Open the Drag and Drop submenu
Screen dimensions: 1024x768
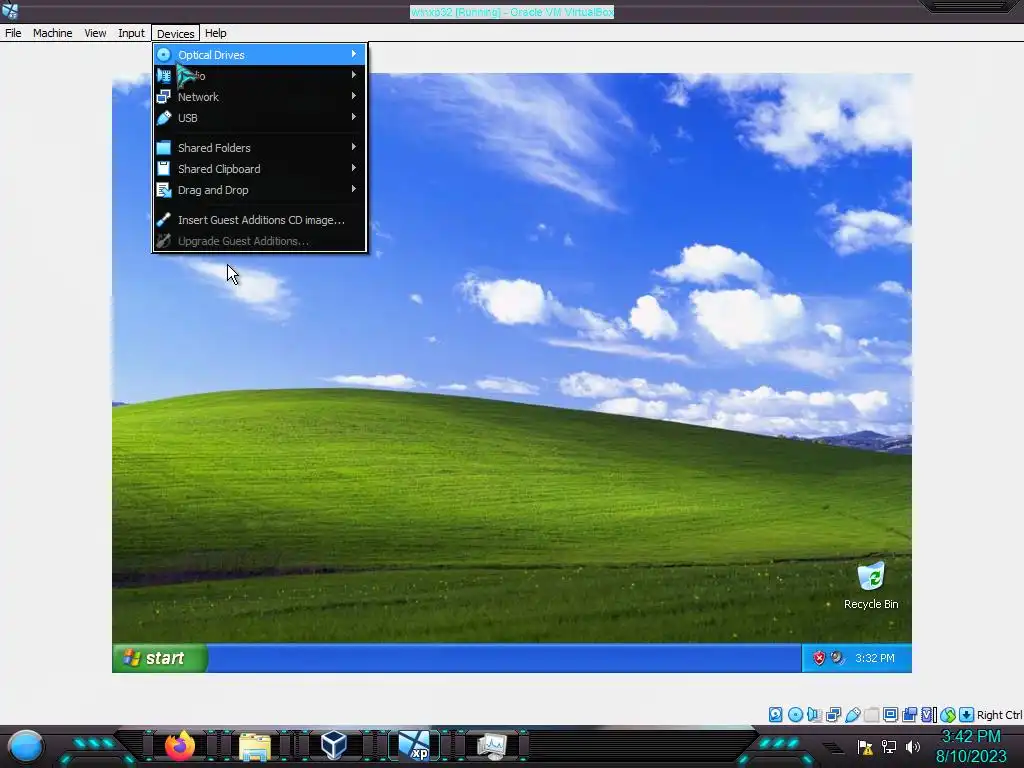click(x=259, y=190)
